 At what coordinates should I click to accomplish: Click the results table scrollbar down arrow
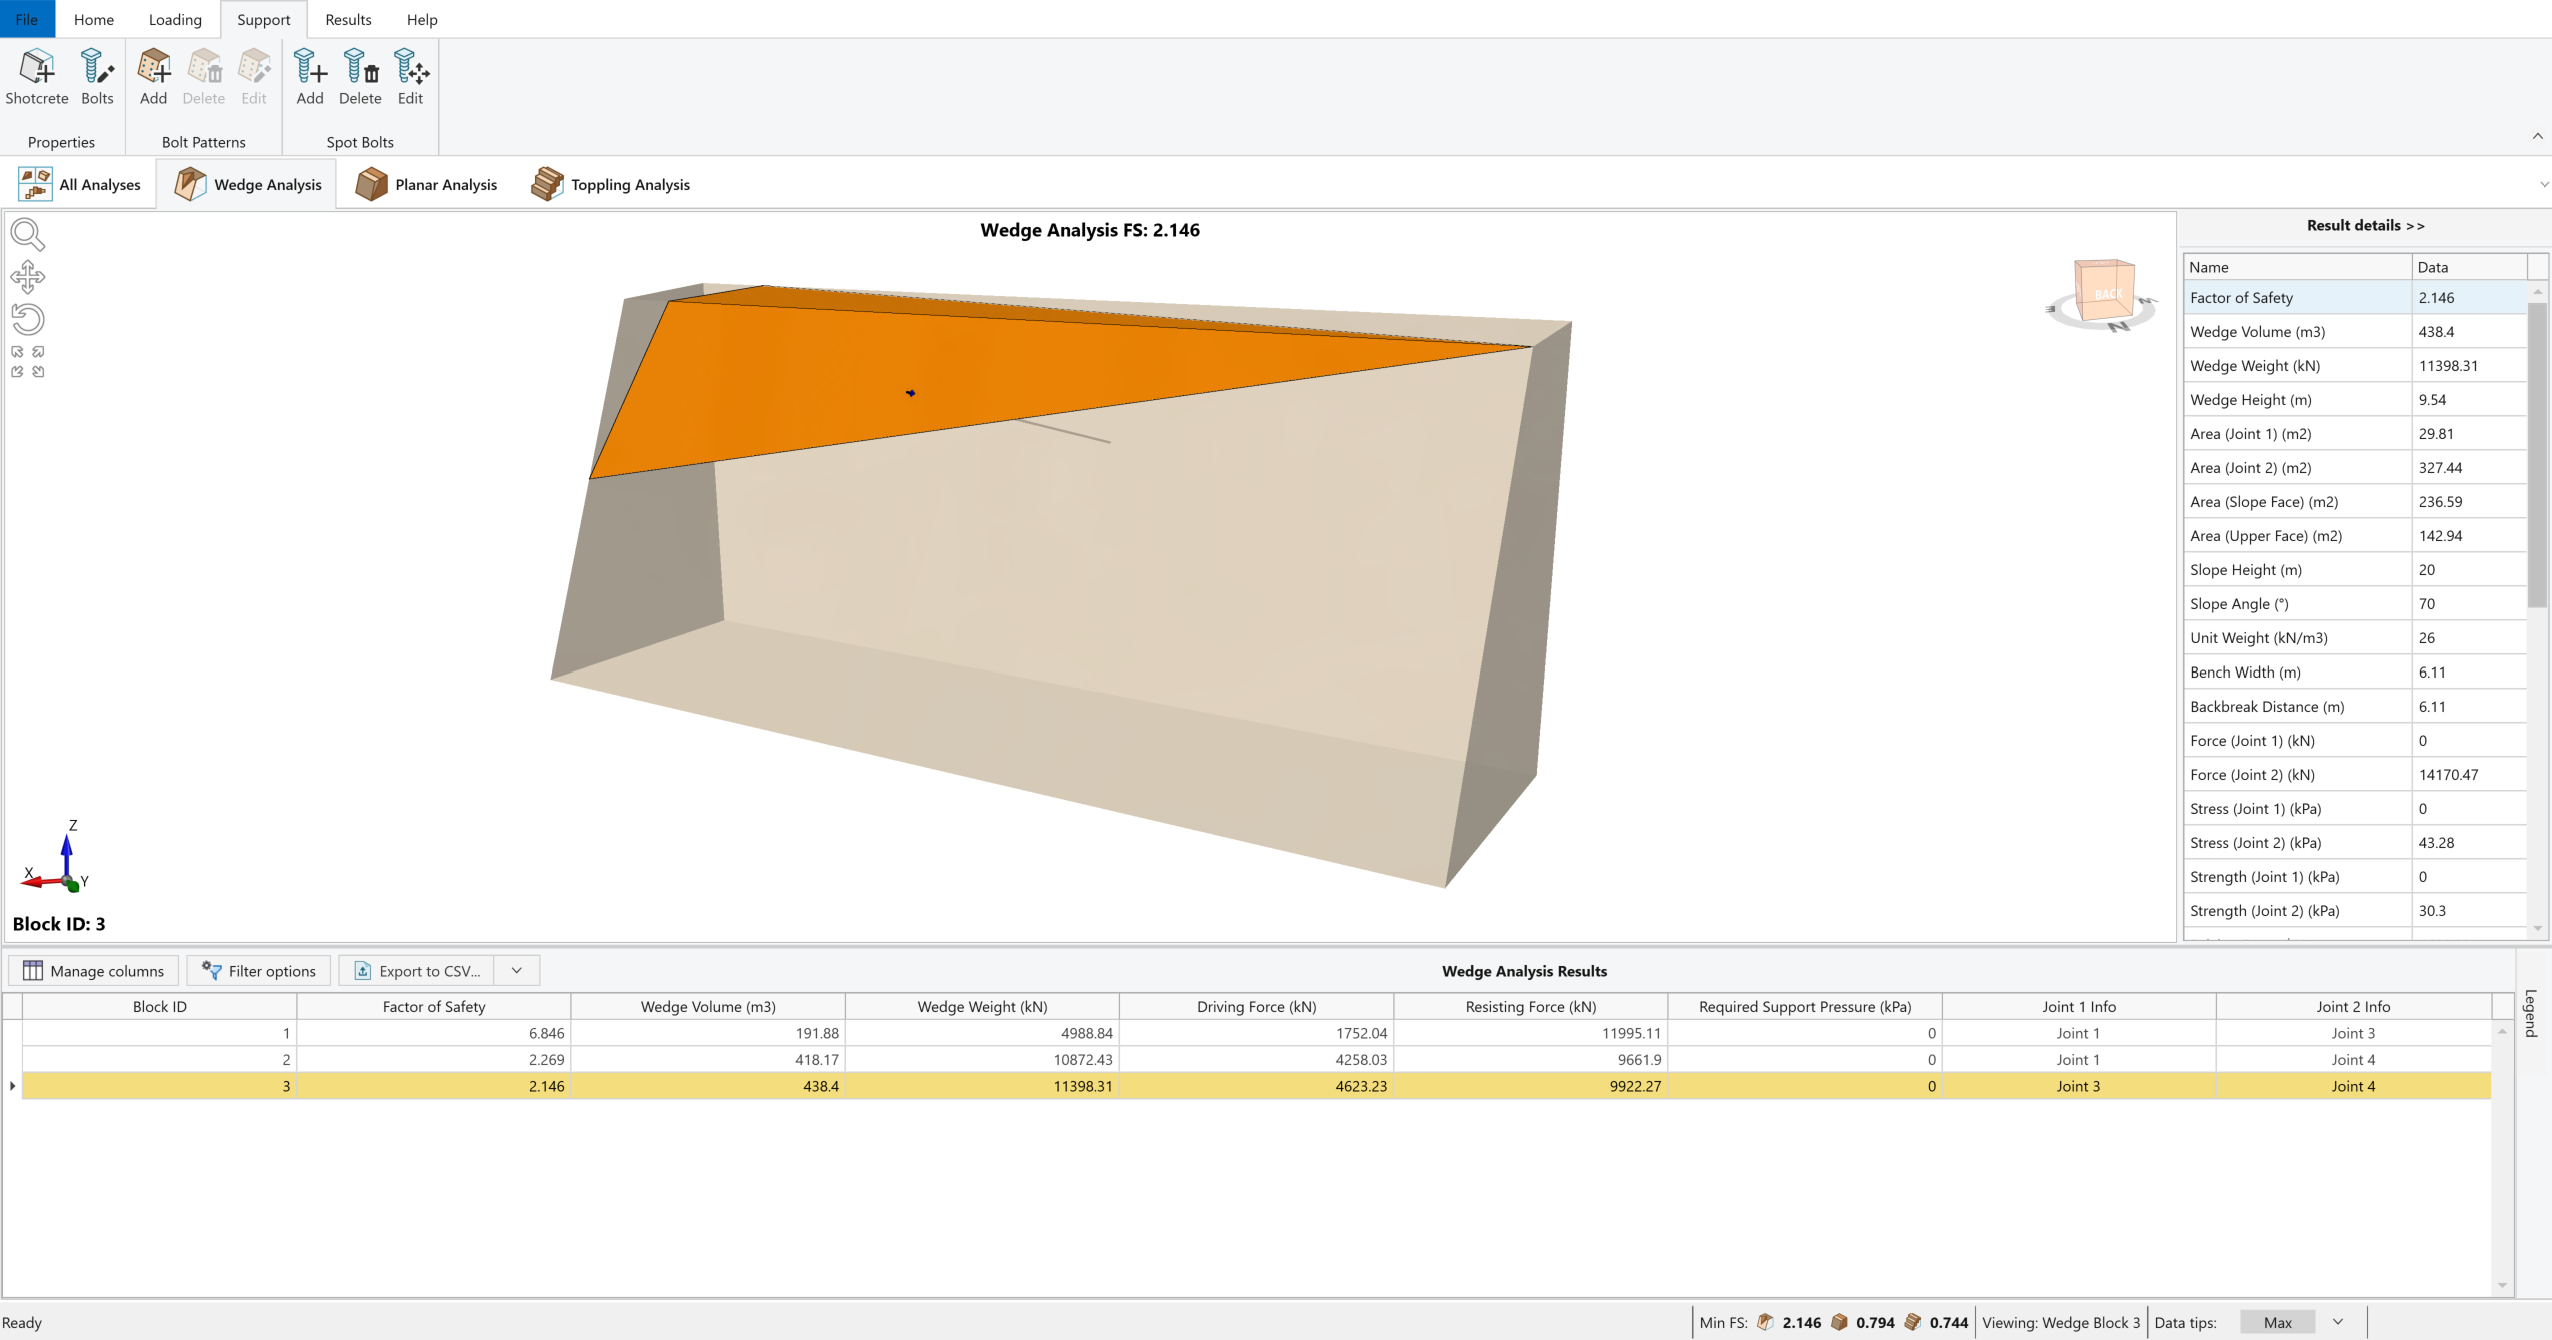[x=2502, y=1286]
